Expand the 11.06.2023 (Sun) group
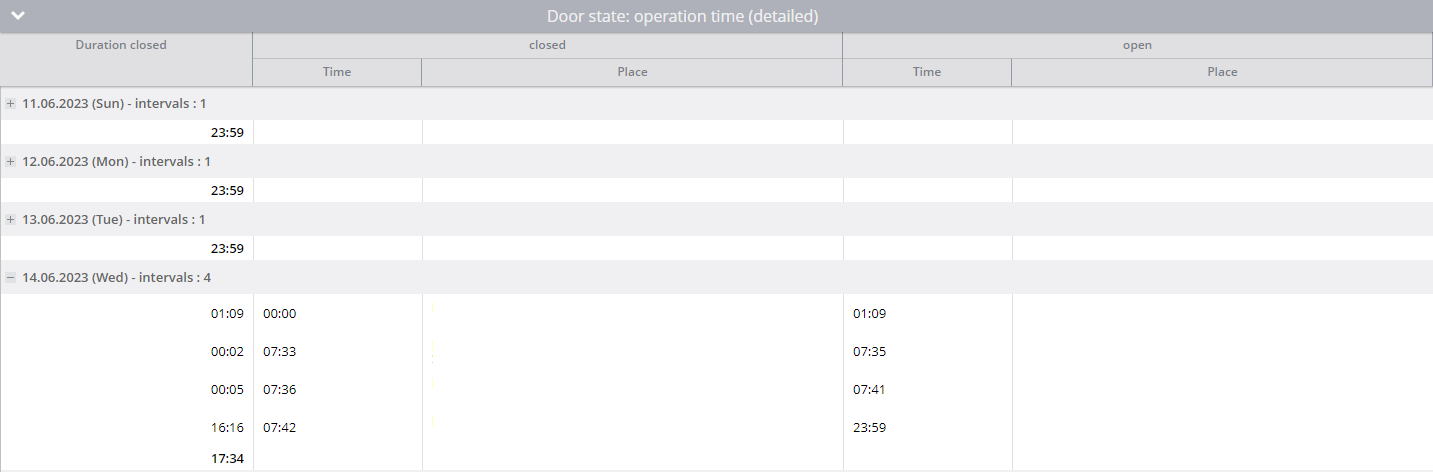 [11, 103]
